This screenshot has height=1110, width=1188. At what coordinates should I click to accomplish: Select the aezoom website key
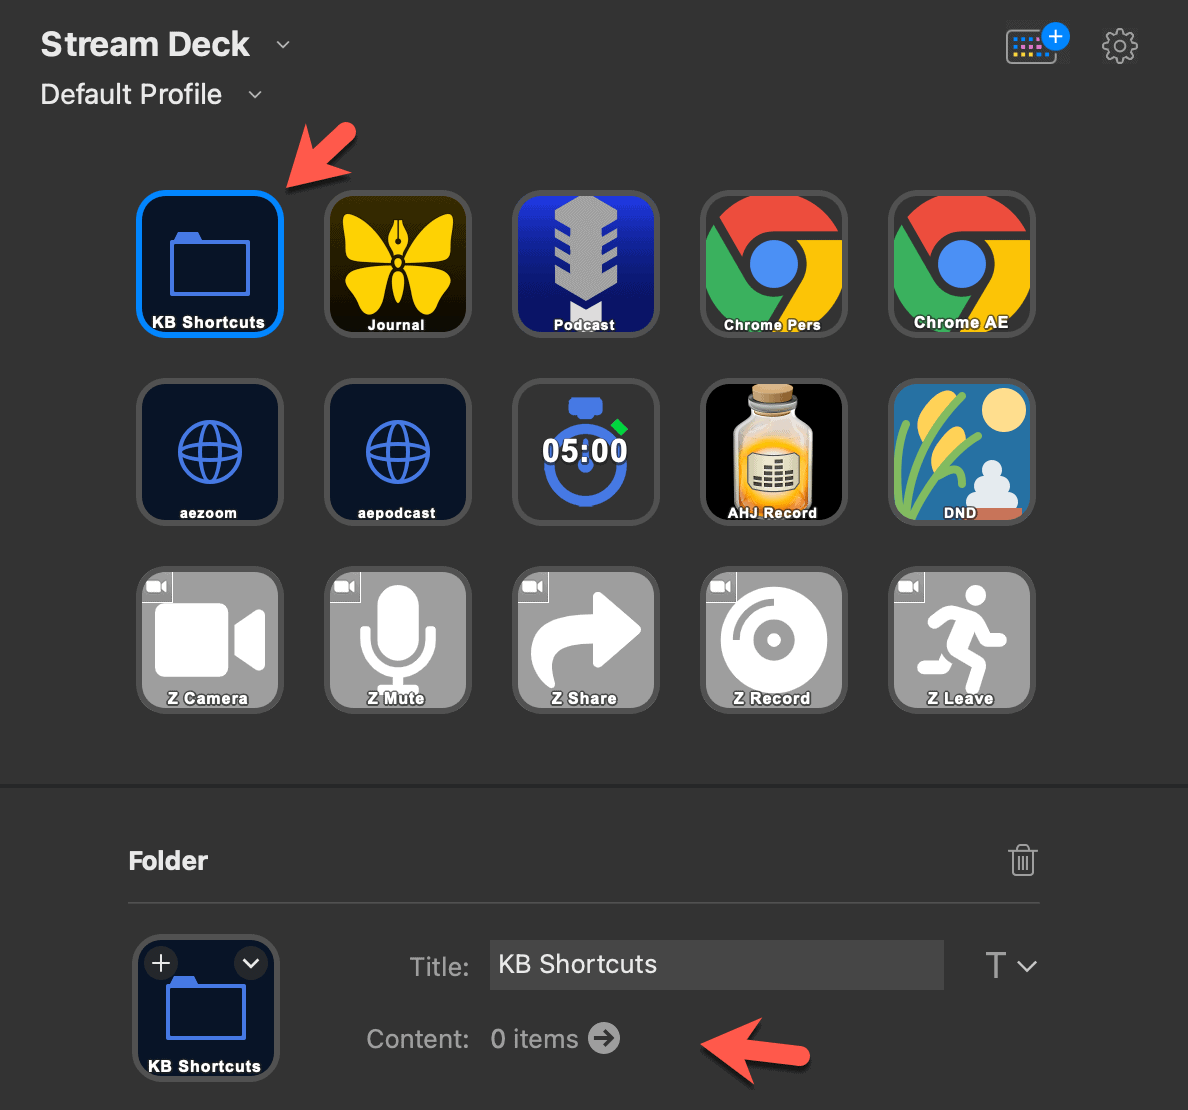click(x=210, y=452)
